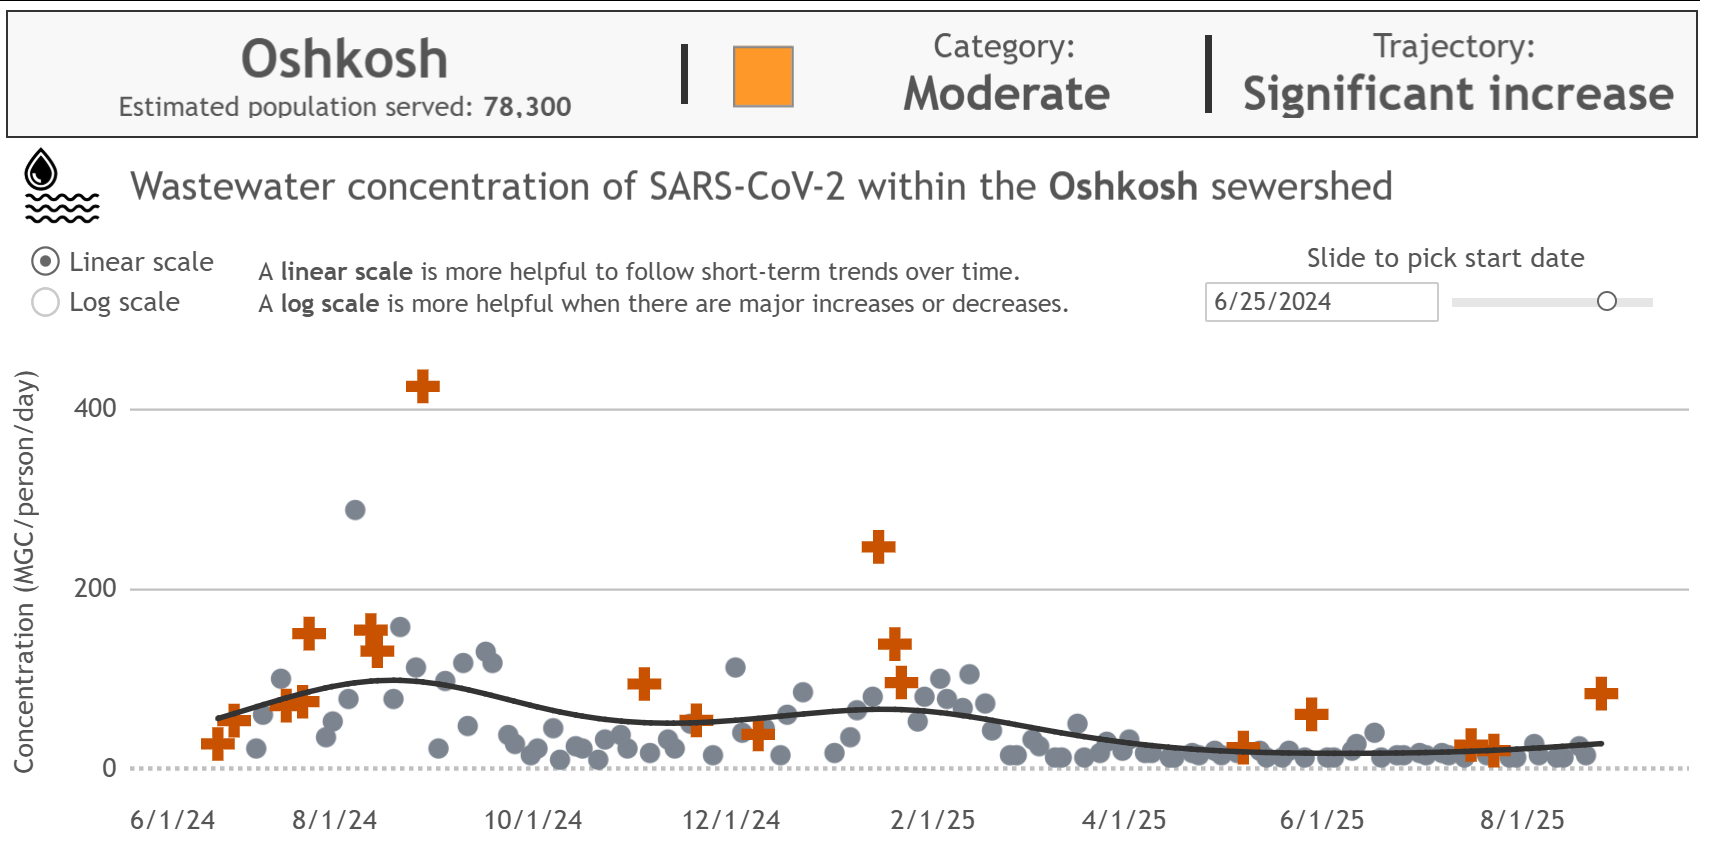Screen dimensions: 1710x850
Task: Click the start date slider handle
Action: coord(1606,300)
